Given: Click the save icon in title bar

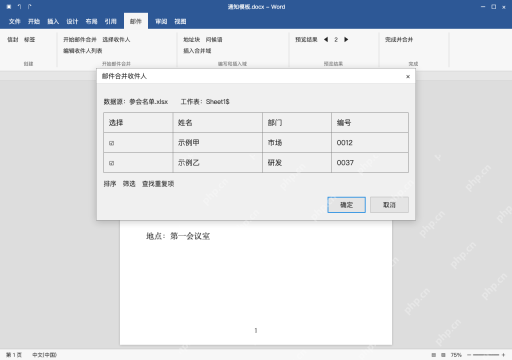Looking at the screenshot, I should coord(9,7).
